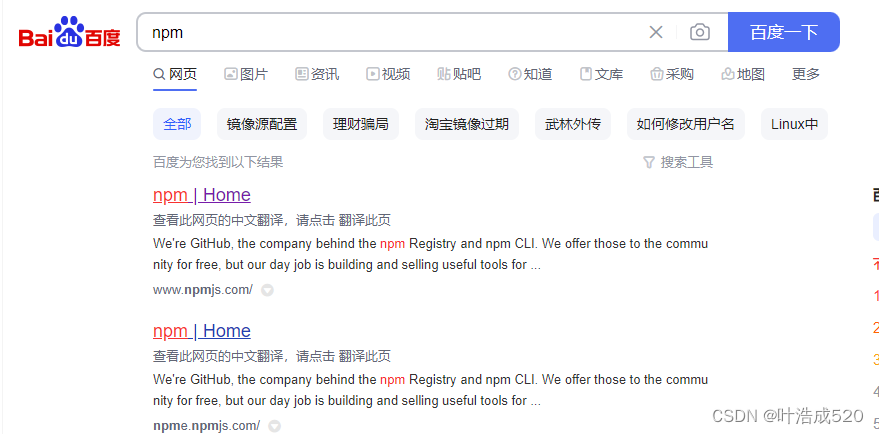Click the npme.npmjs.com/ URL text

206,426
